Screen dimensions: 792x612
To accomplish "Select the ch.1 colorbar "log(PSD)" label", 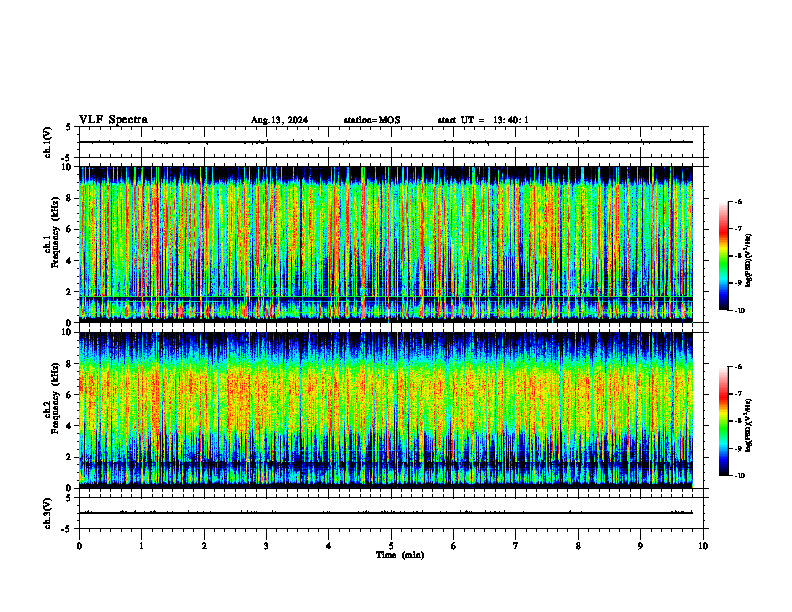I will click(749, 261).
